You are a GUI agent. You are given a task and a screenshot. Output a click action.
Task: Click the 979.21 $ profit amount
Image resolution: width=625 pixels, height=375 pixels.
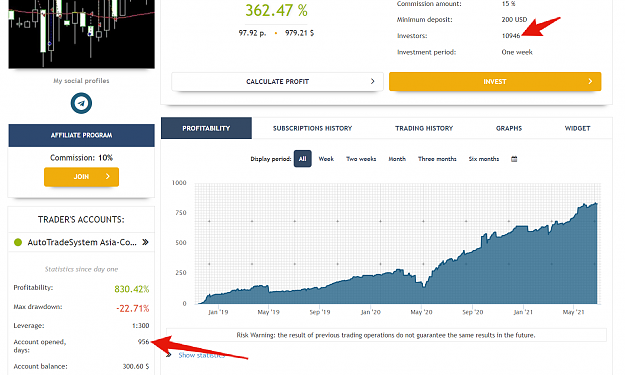coord(299,33)
